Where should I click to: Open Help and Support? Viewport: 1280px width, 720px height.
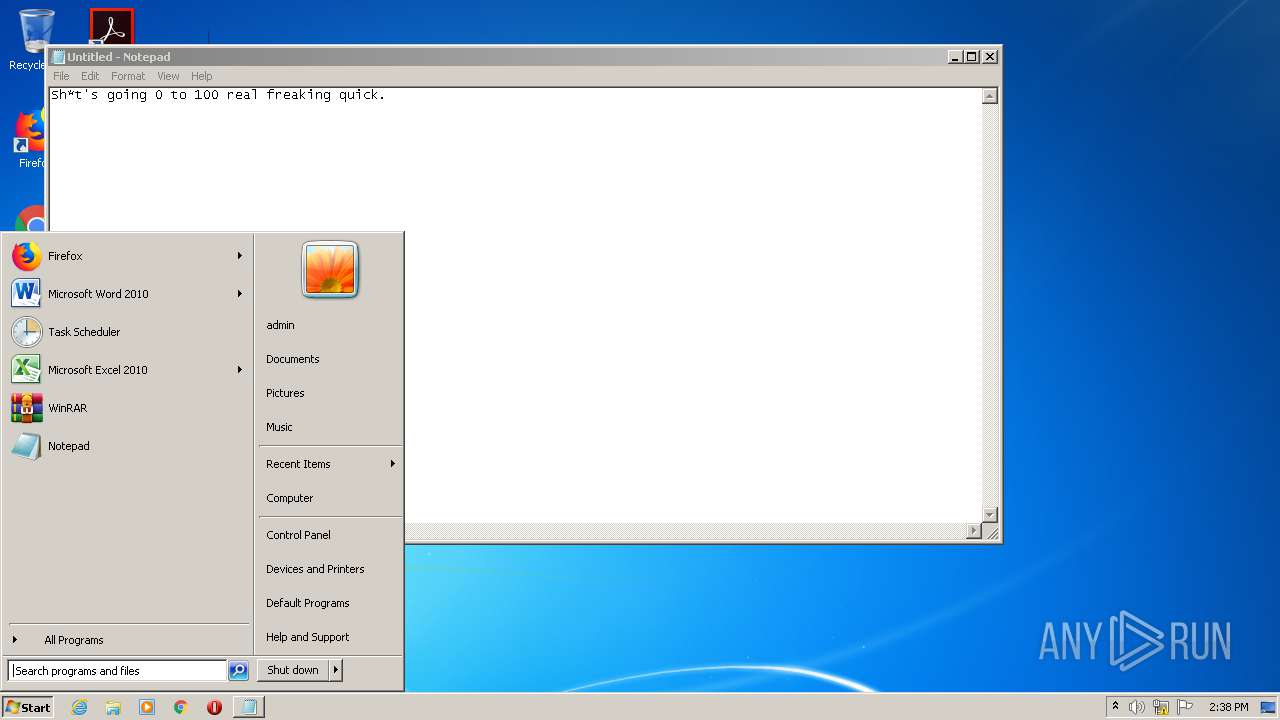[330, 637]
